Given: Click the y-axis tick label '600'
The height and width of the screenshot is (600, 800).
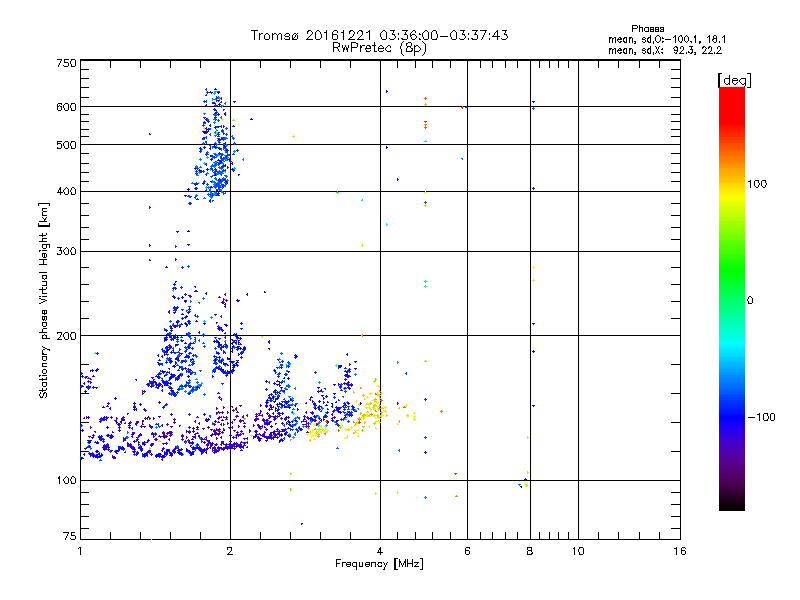Looking at the screenshot, I should (66, 107).
